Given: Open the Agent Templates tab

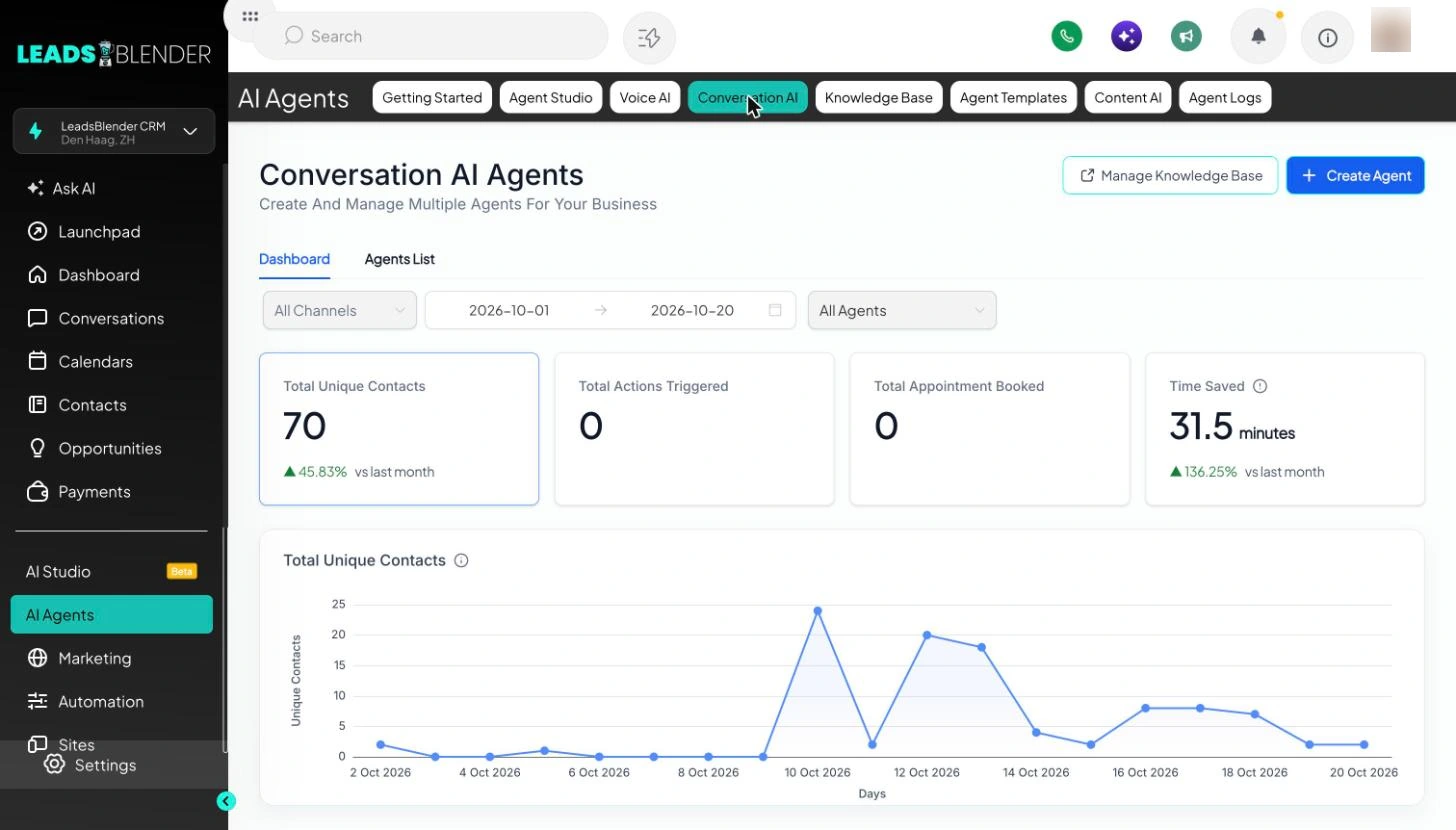Looking at the screenshot, I should (x=1013, y=98).
